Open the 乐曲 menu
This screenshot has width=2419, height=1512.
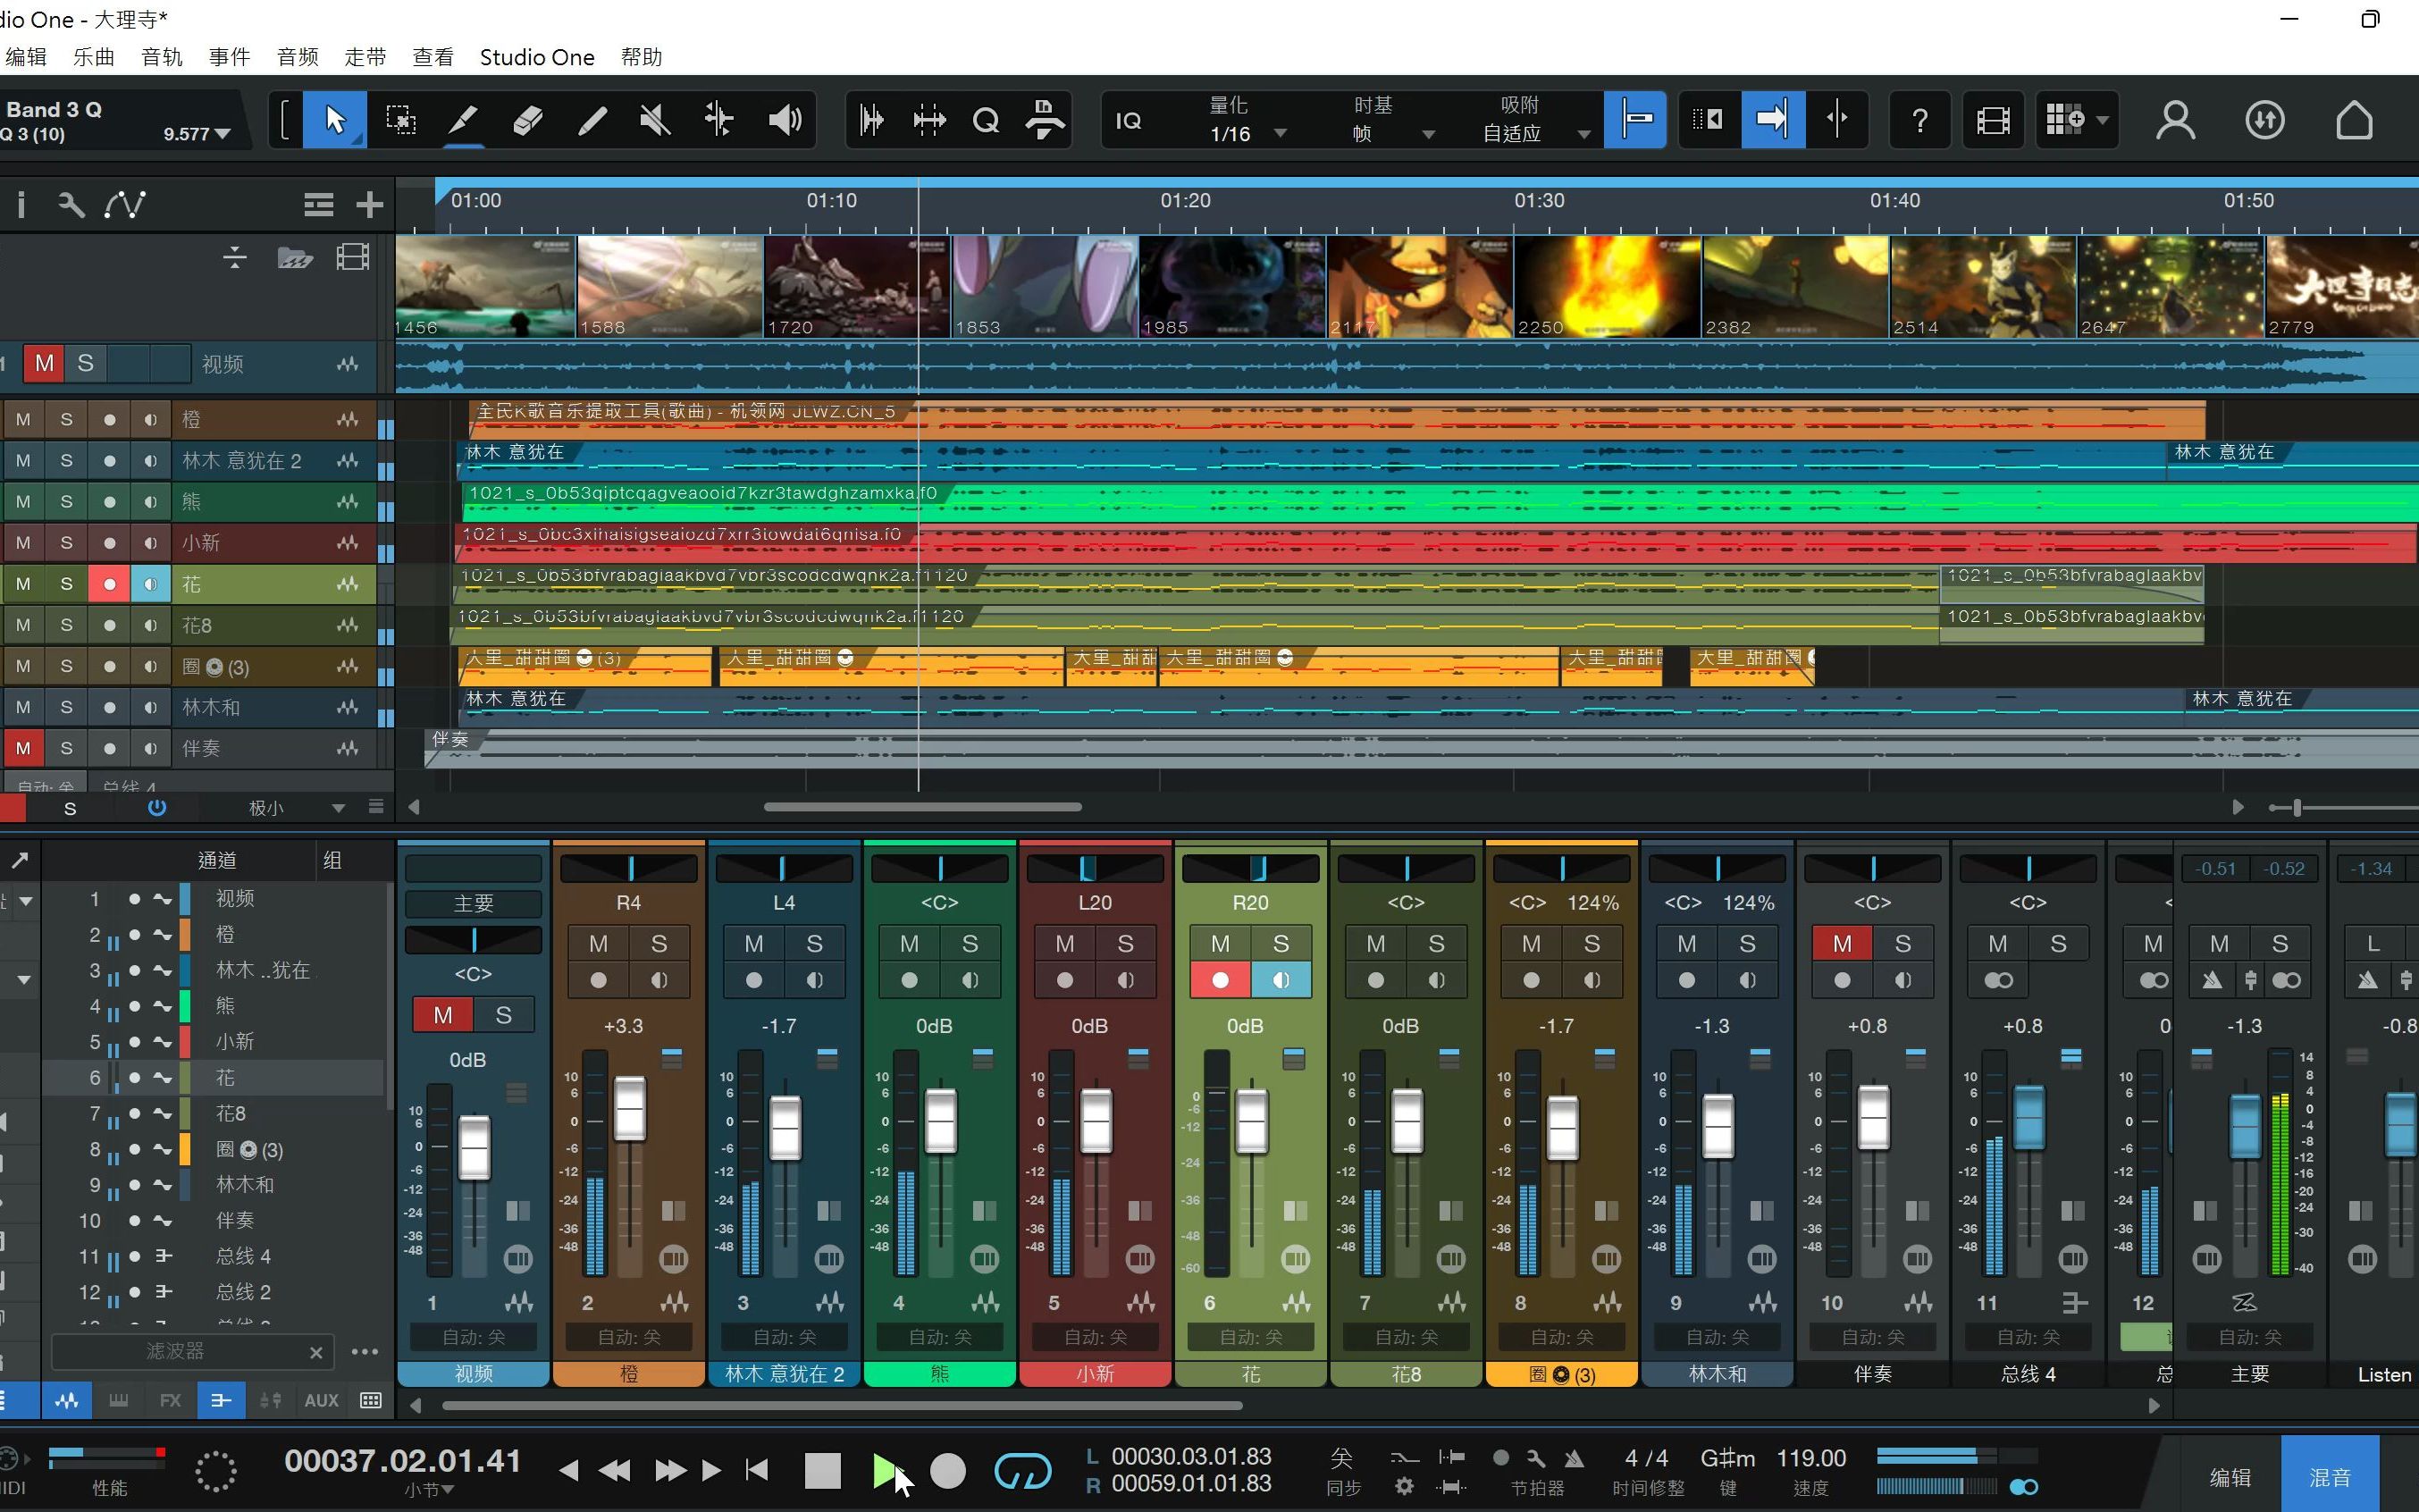point(94,57)
